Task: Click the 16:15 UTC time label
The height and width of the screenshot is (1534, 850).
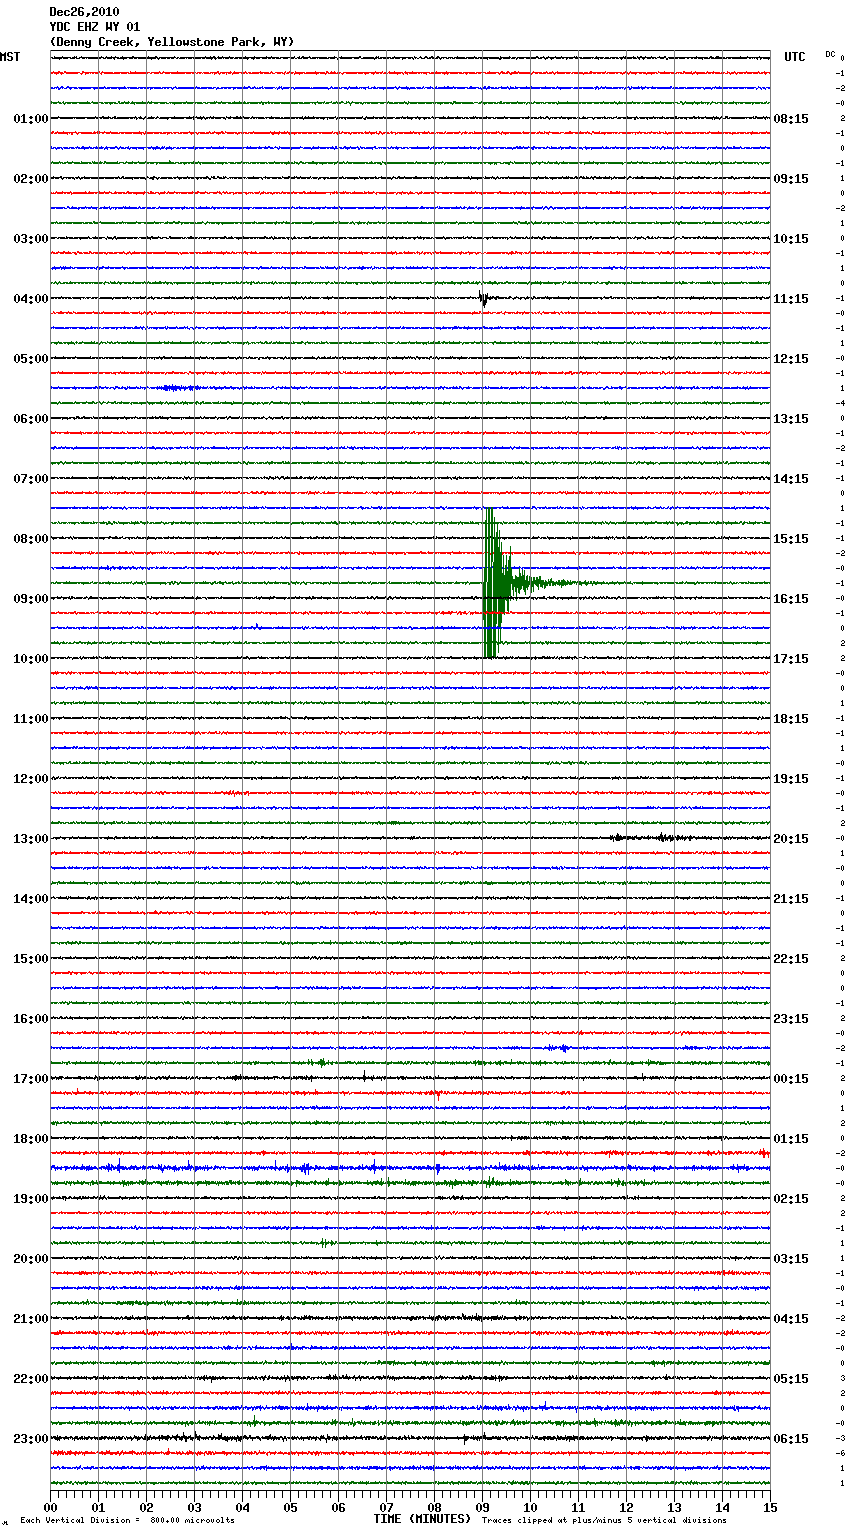Action: point(791,599)
